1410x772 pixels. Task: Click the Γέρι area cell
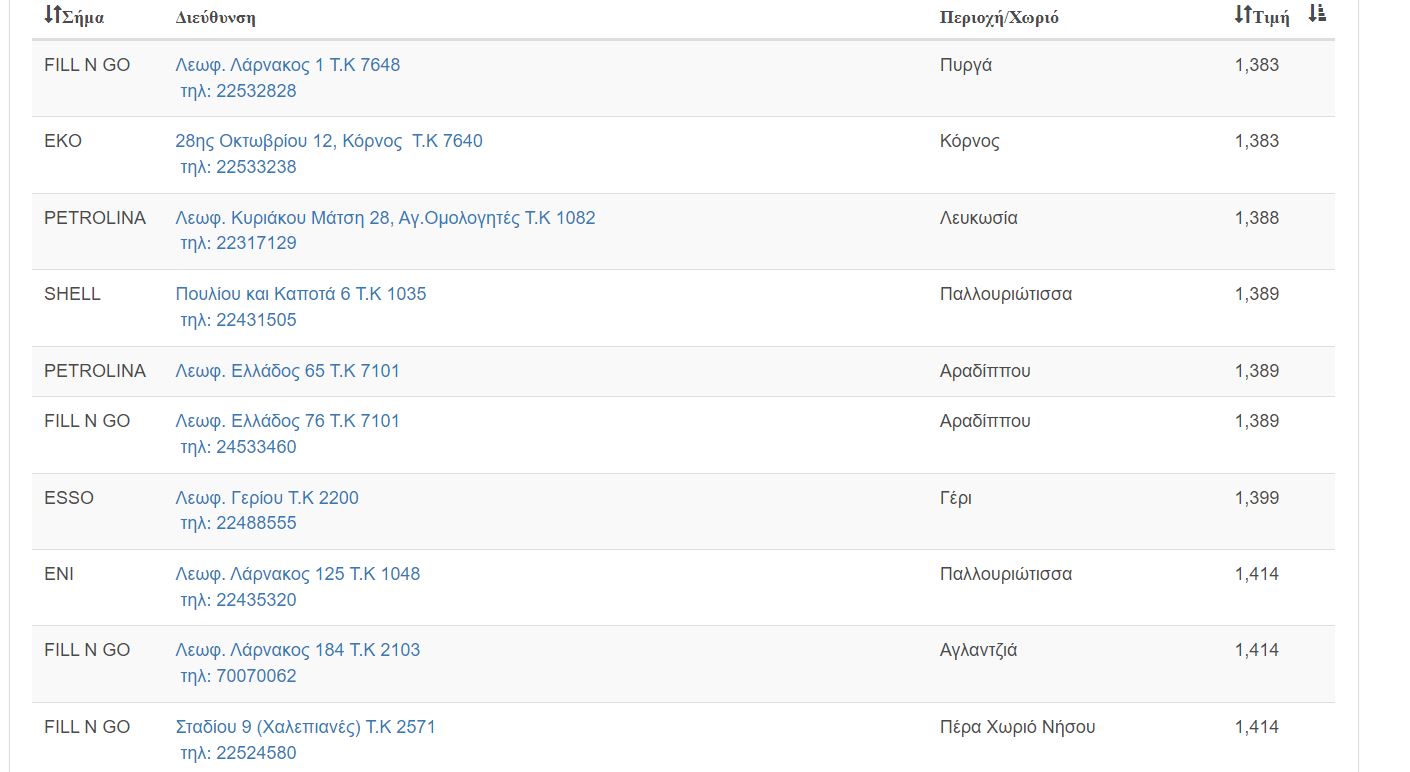(956, 498)
